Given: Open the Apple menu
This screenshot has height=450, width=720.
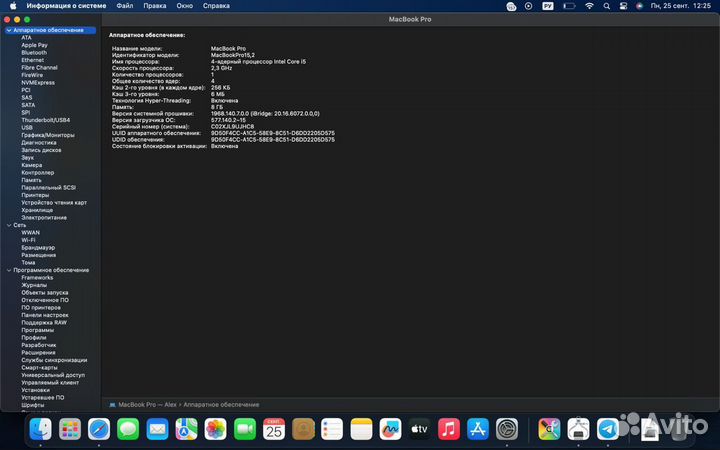Looking at the screenshot, I should [13, 6].
